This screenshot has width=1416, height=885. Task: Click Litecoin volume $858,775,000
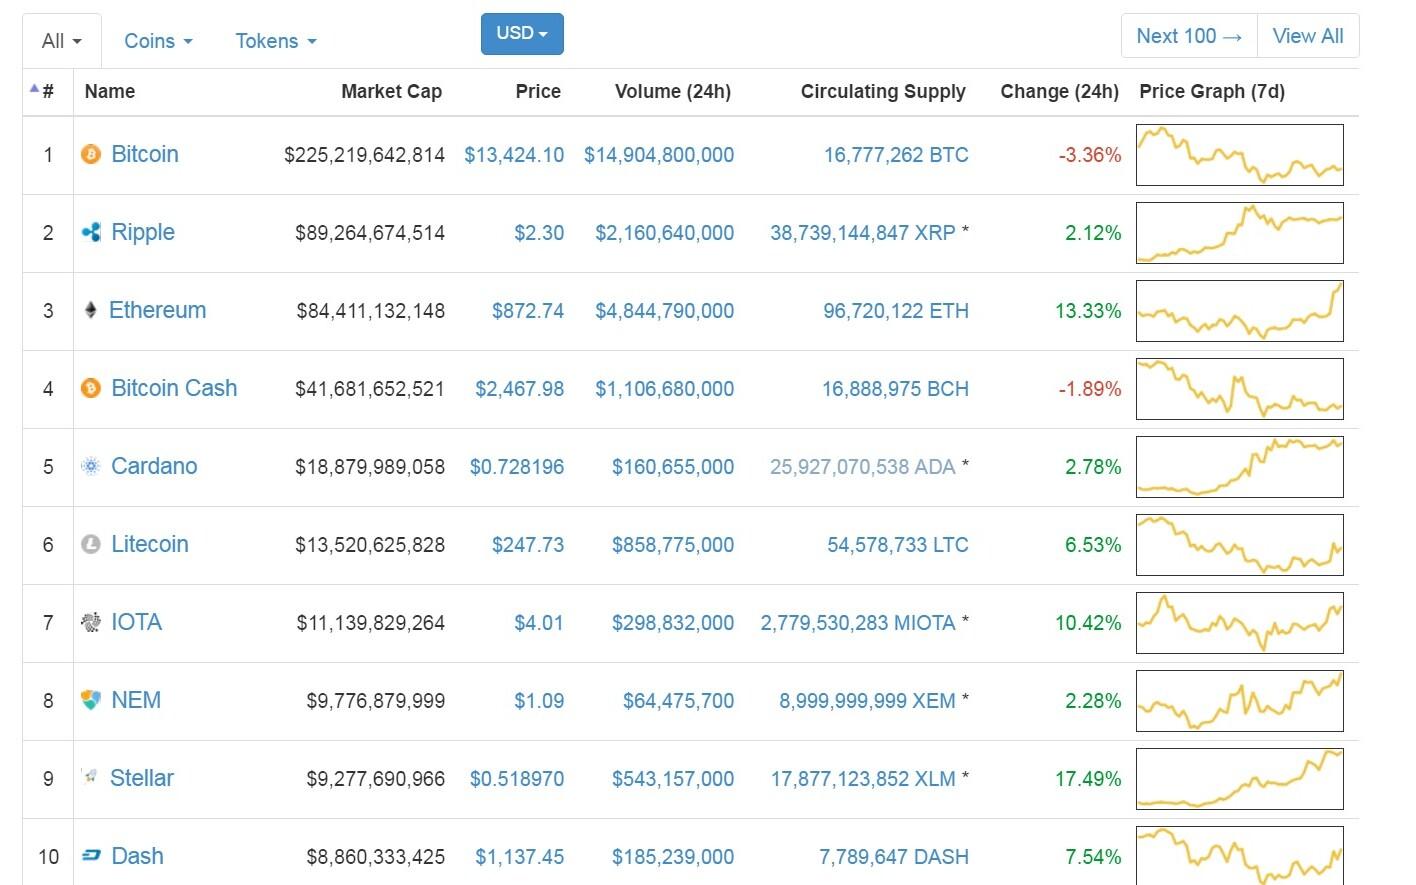673,545
